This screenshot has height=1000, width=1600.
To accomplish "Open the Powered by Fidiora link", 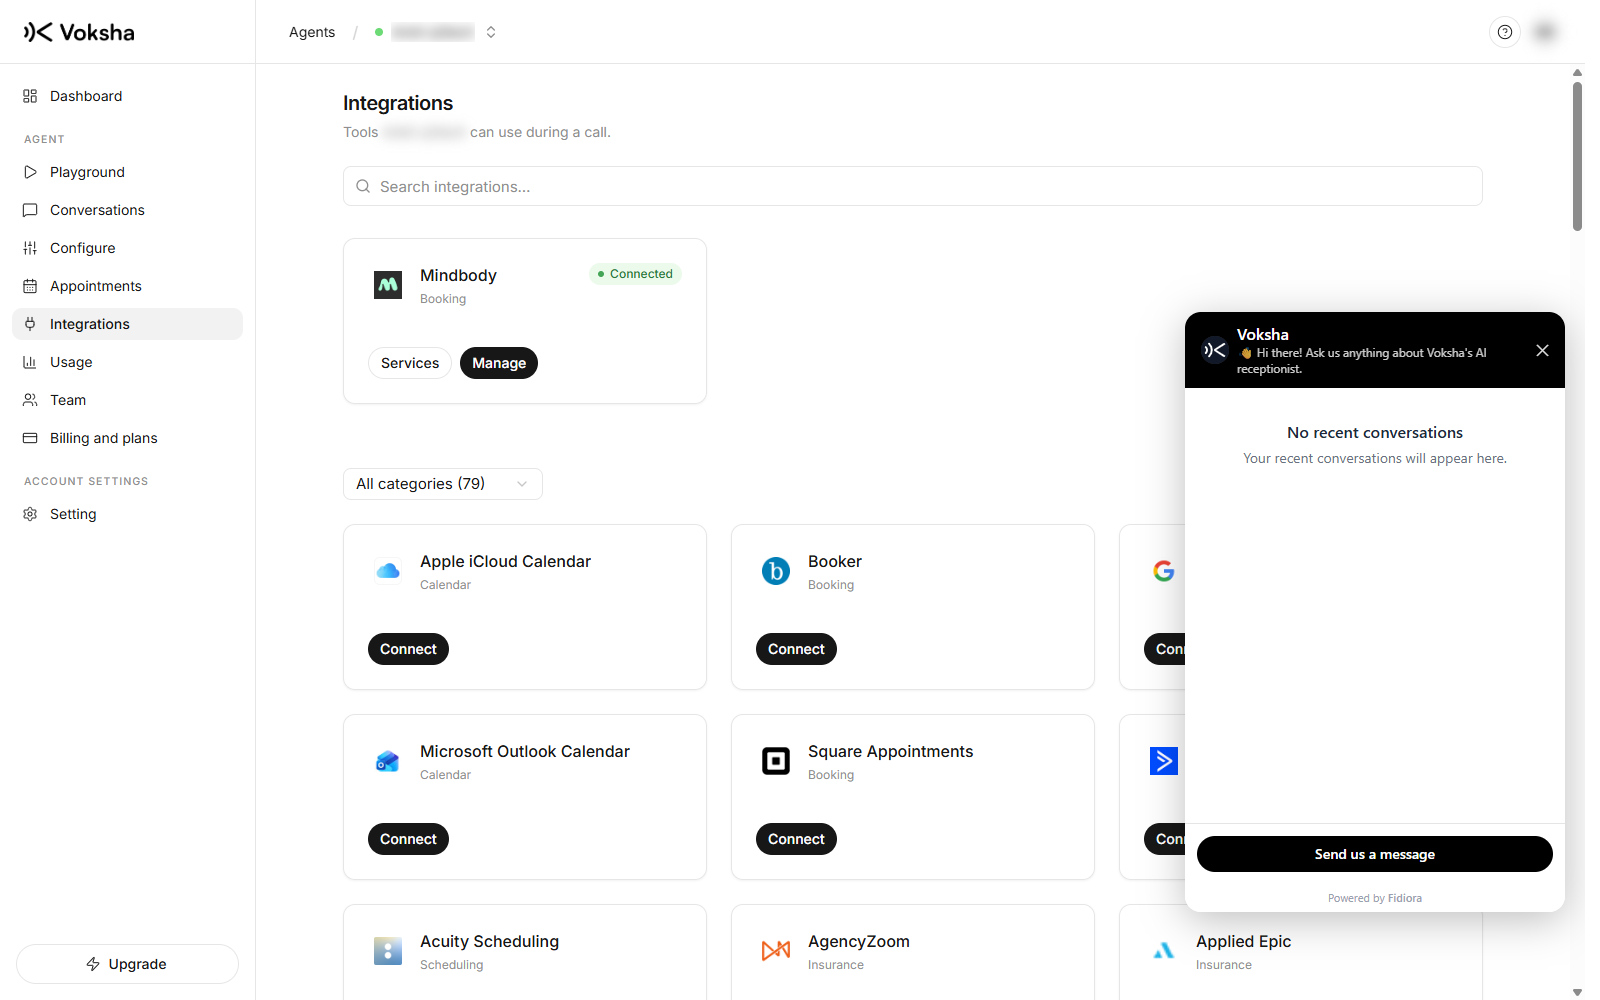I will click(1375, 898).
